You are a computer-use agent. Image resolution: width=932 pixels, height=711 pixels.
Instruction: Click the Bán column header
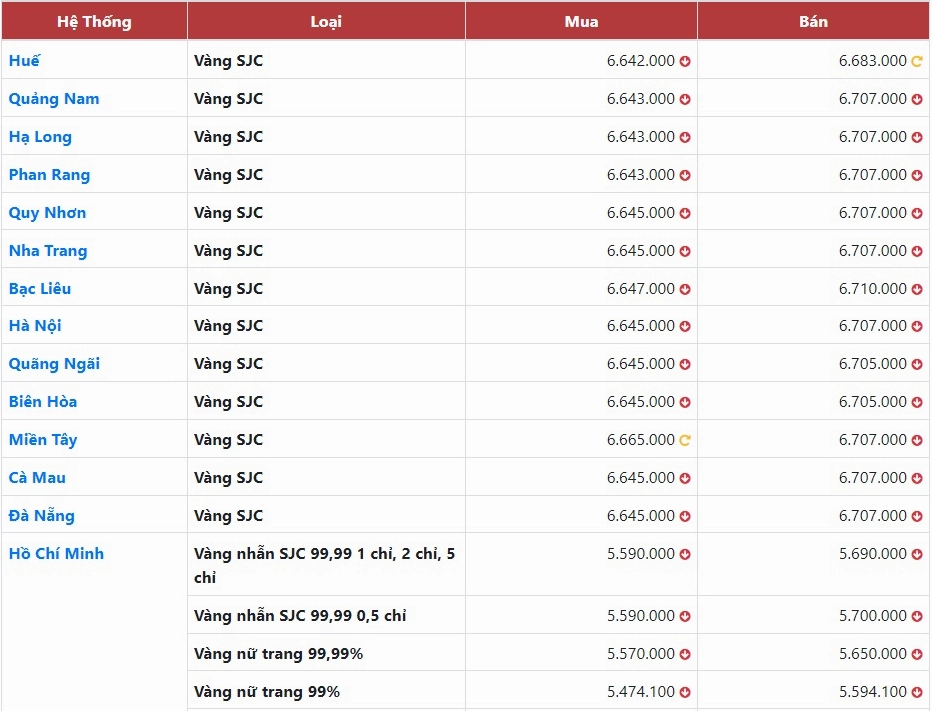813,21
